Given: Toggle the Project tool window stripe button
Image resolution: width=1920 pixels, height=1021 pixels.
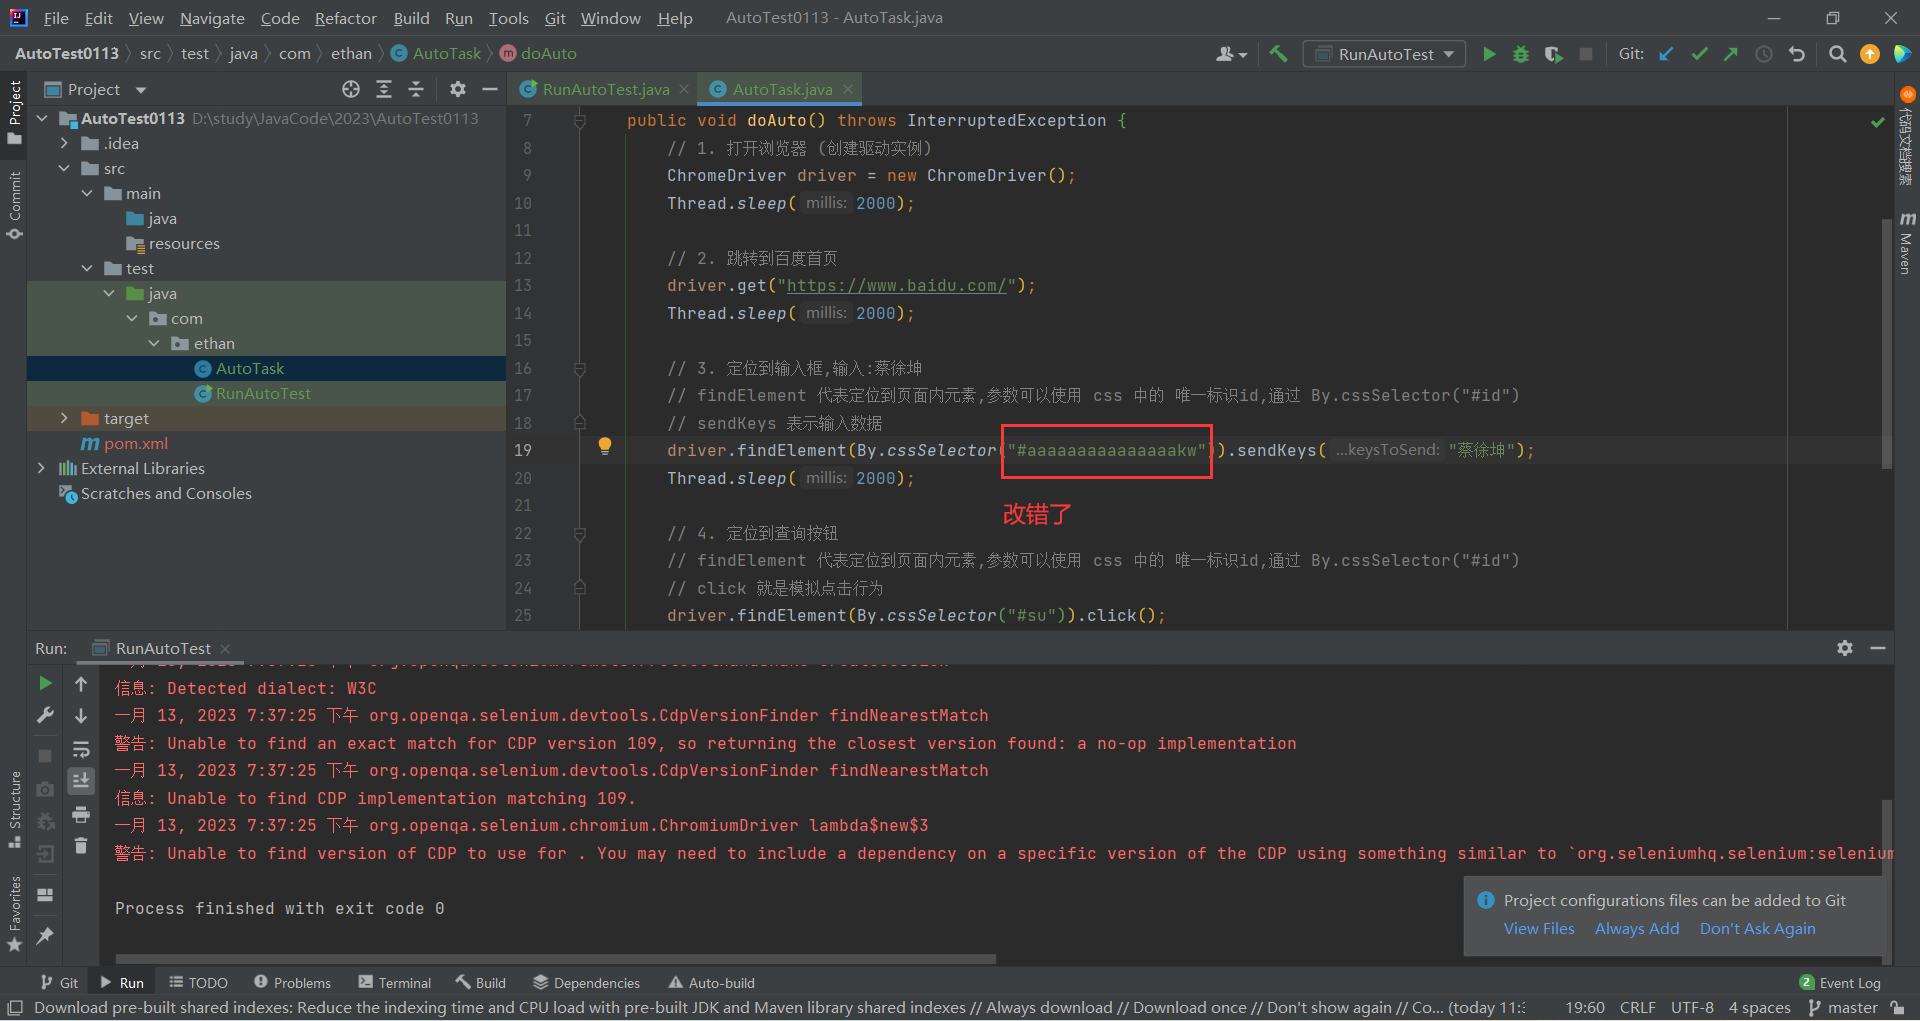Looking at the screenshot, I should (x=14, y=112).
